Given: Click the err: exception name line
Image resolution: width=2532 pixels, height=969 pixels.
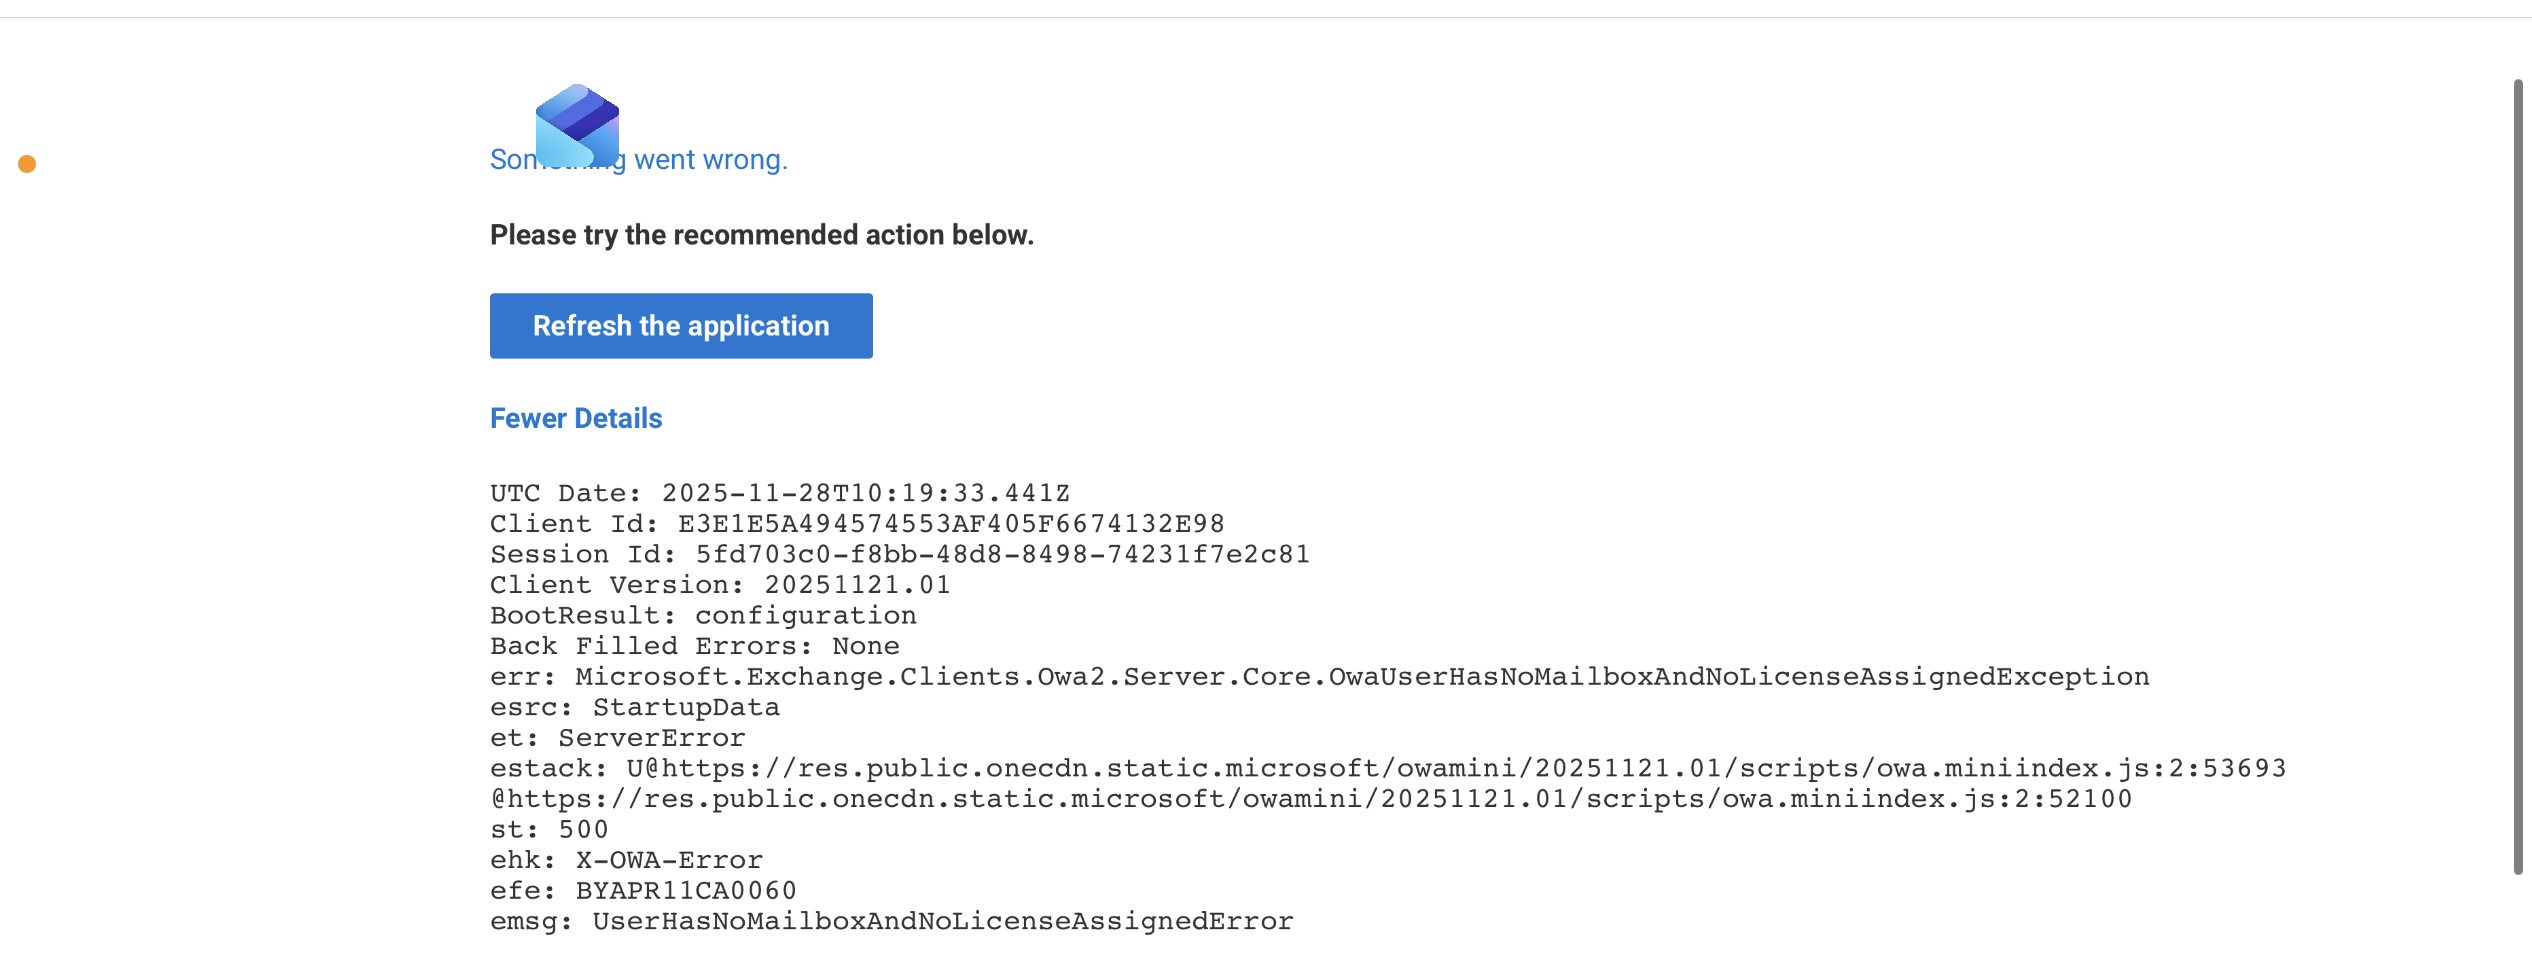Looking at the screenshot, I should 1318,677.
